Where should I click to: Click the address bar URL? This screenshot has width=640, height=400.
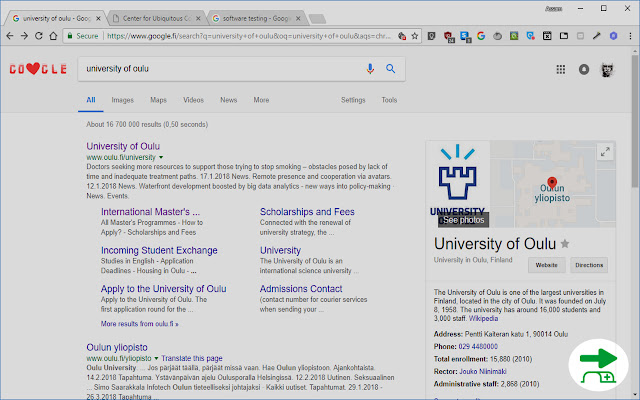[x=249, y=36]
